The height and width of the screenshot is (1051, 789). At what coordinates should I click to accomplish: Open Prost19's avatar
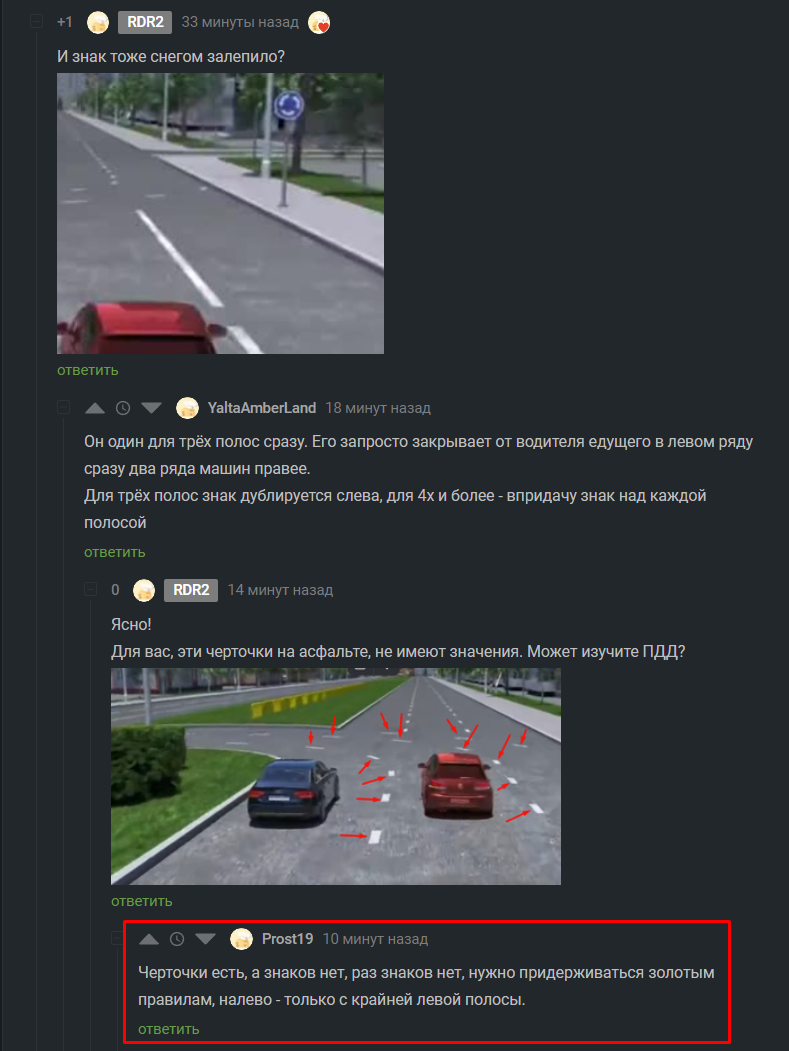[x=241, y=939]
